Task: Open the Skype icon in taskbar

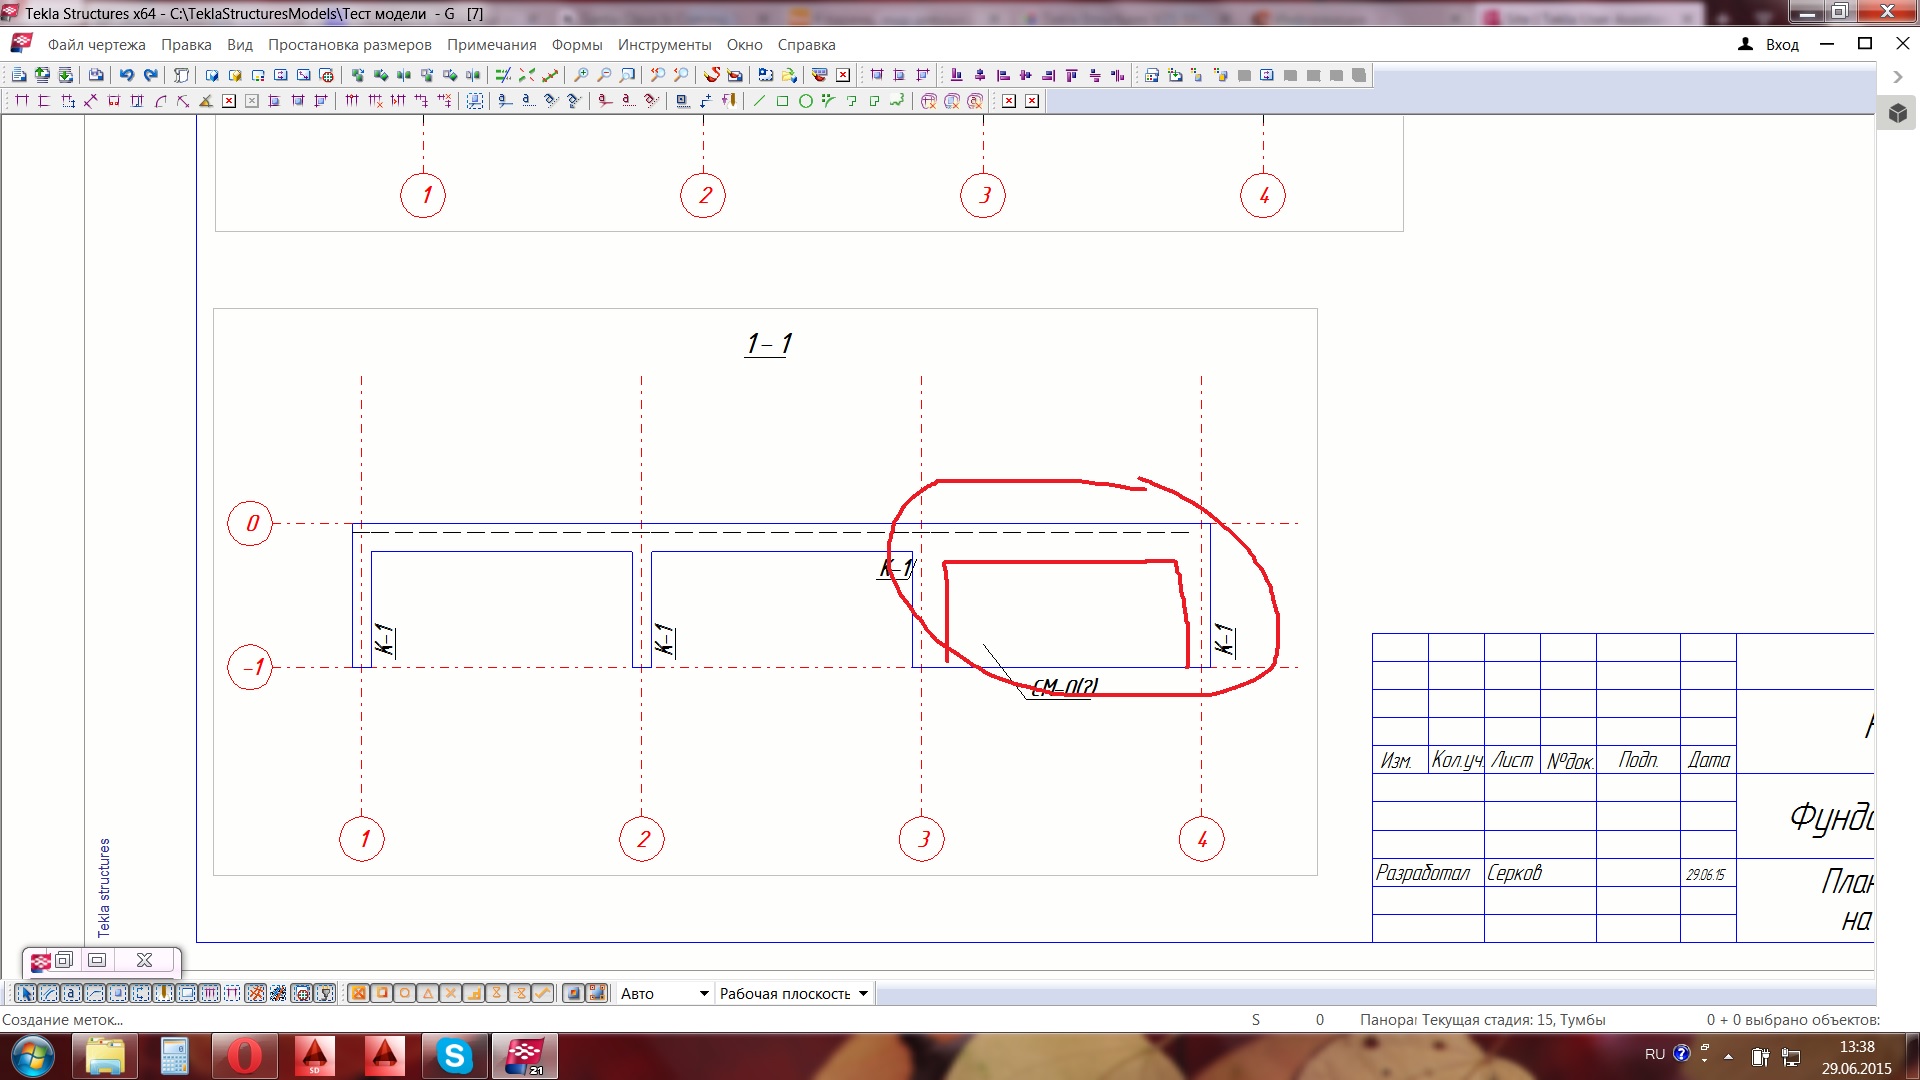Action: 454,1056
